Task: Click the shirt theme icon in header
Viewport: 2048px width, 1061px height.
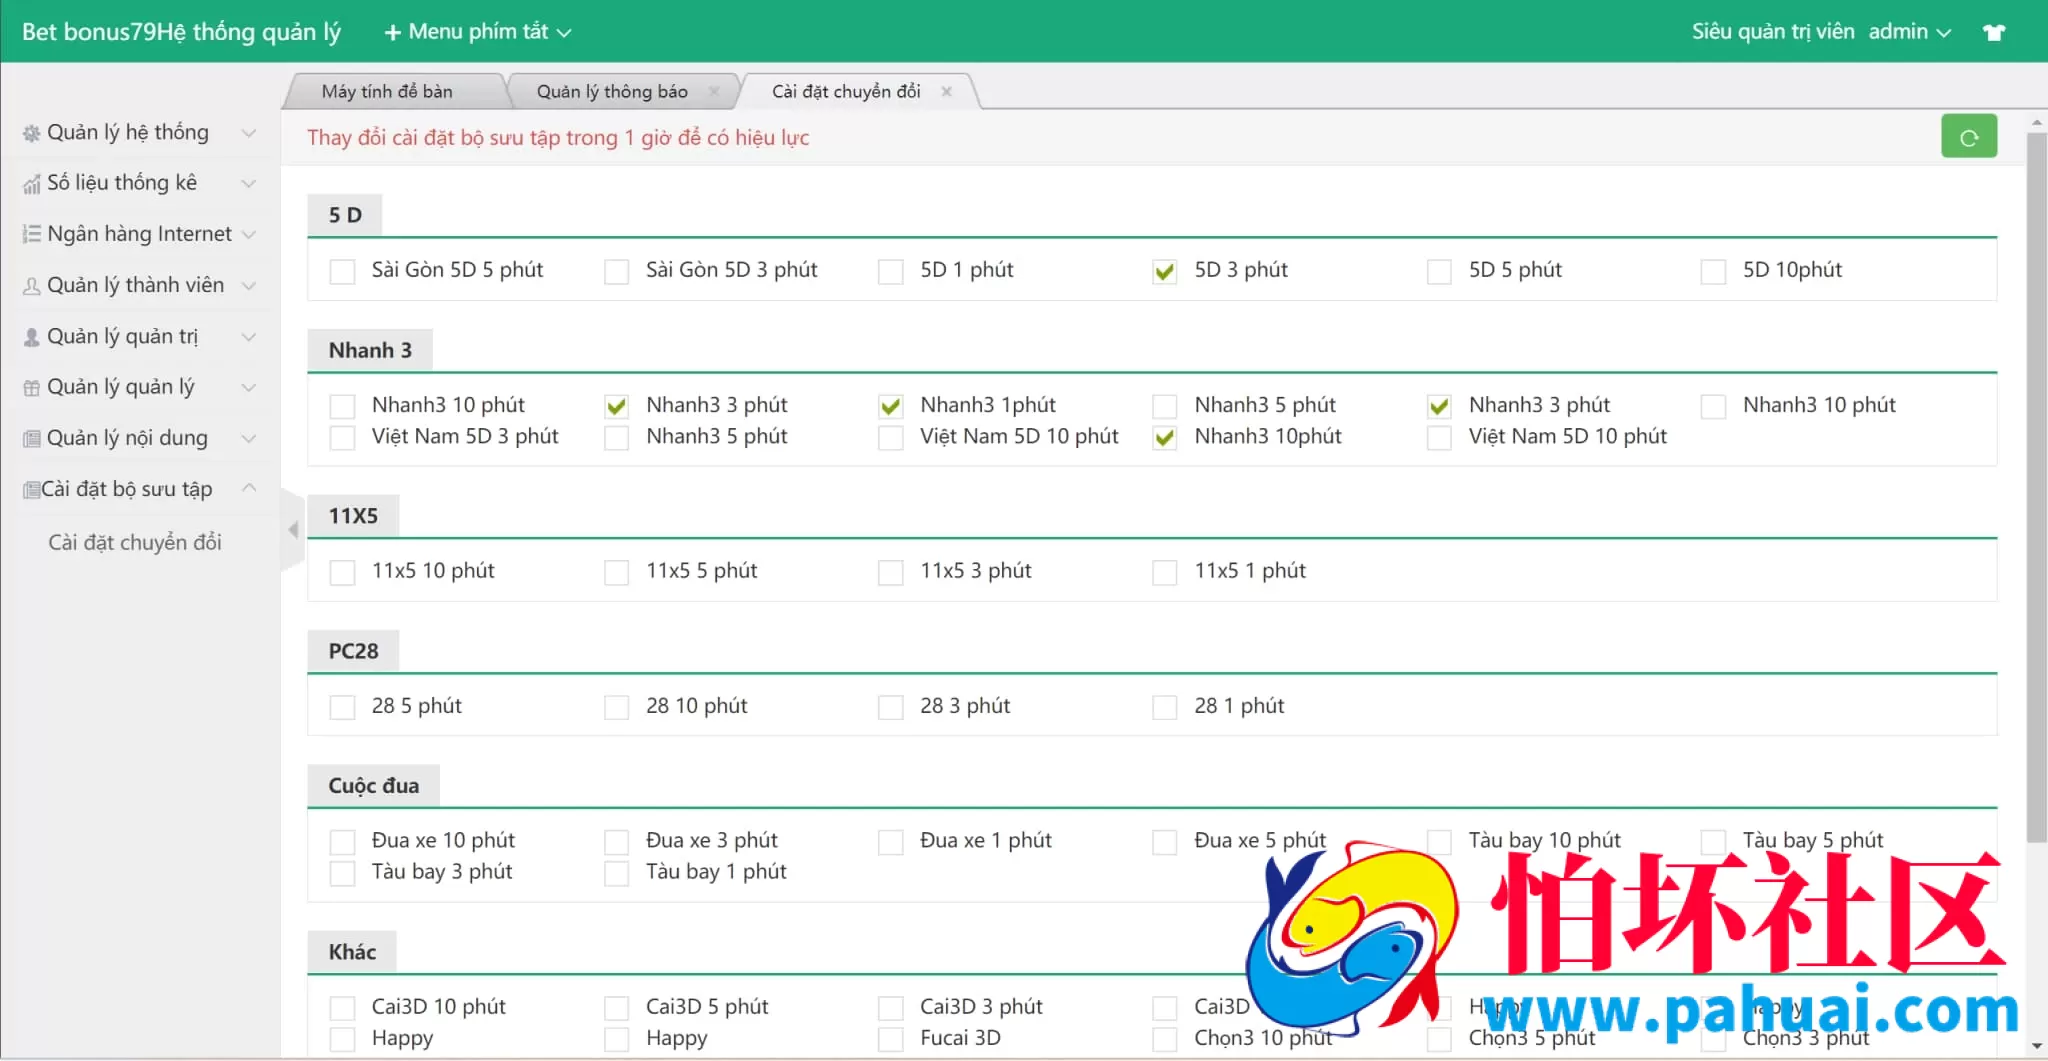Action: coord(1993,32)
